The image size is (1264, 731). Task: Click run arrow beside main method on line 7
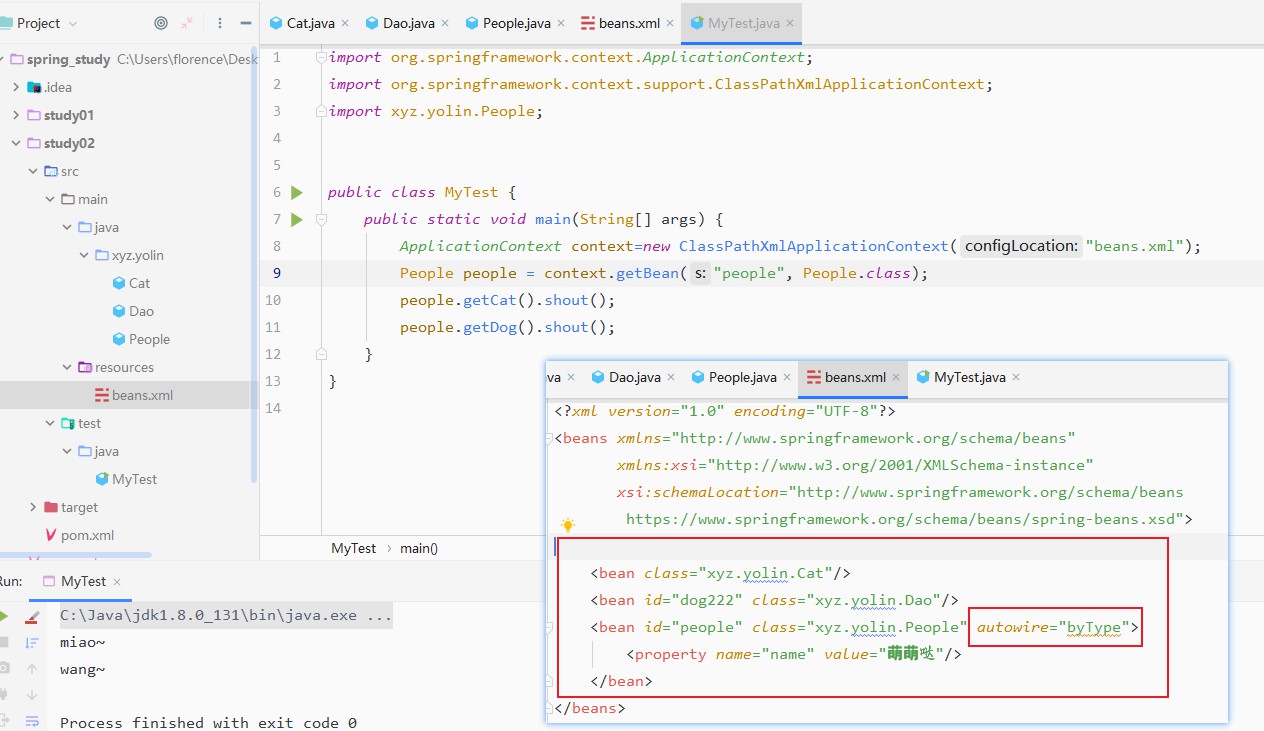[296, 219]
